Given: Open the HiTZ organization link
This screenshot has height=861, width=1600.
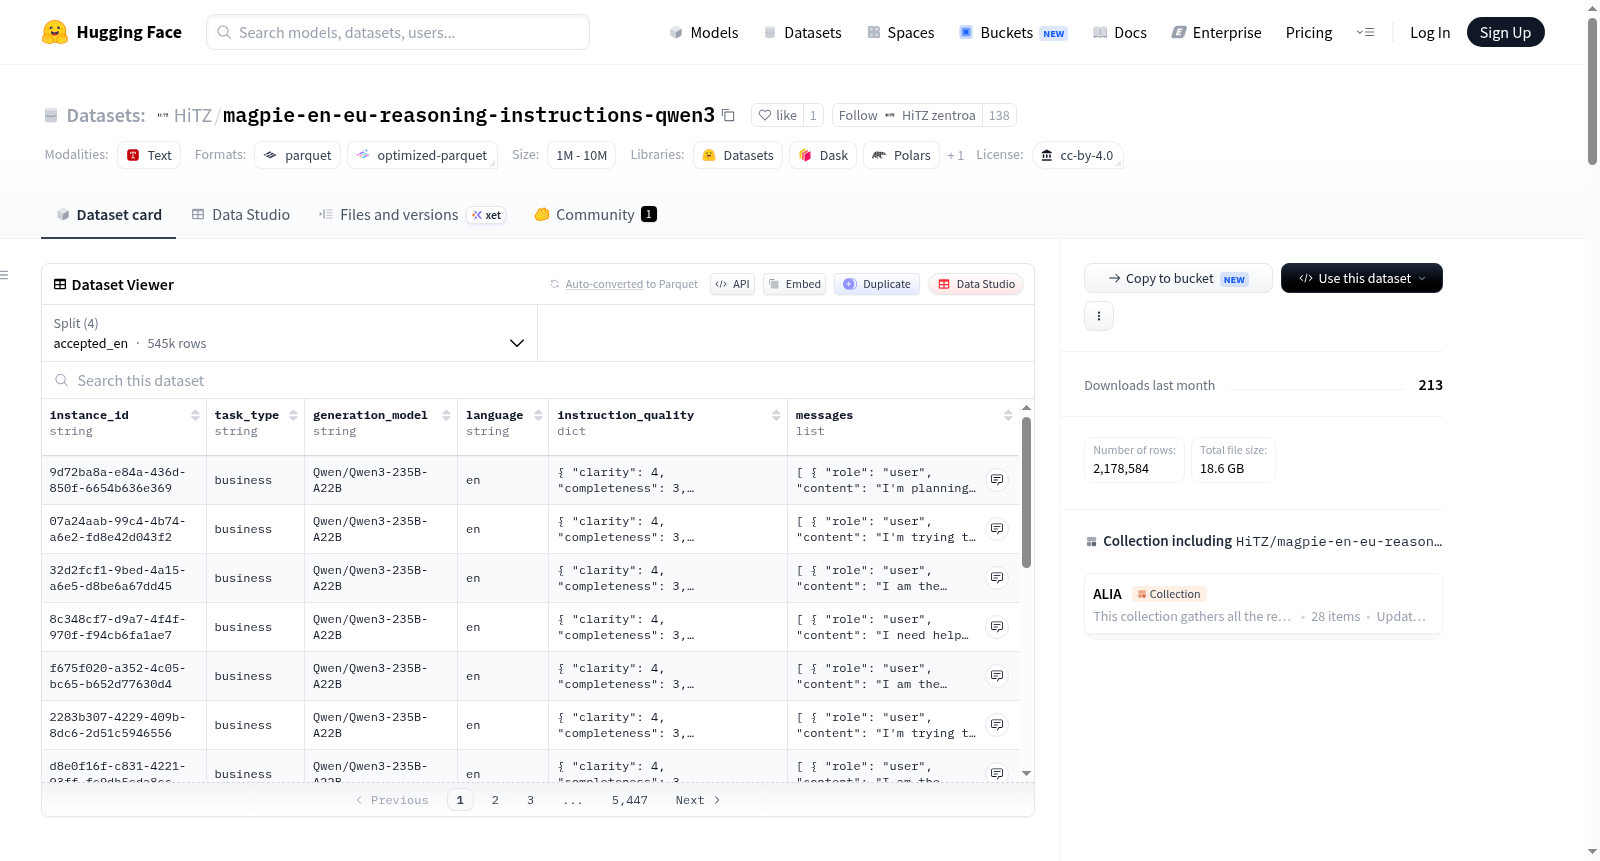Looking at the screenshot, I should pos(193,115).
